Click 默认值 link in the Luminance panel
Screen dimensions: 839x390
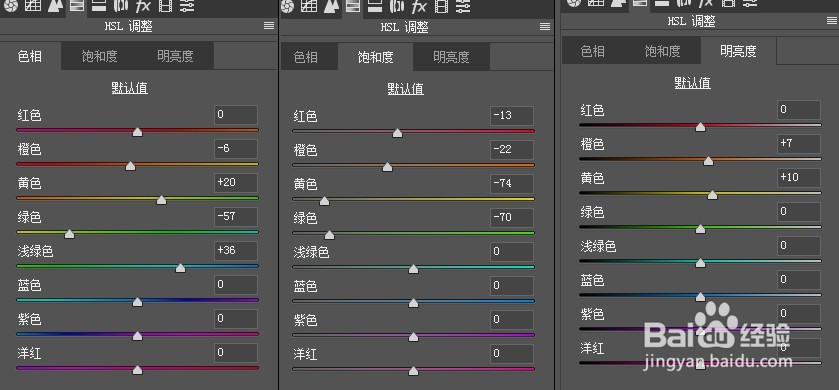coord(693,83)
